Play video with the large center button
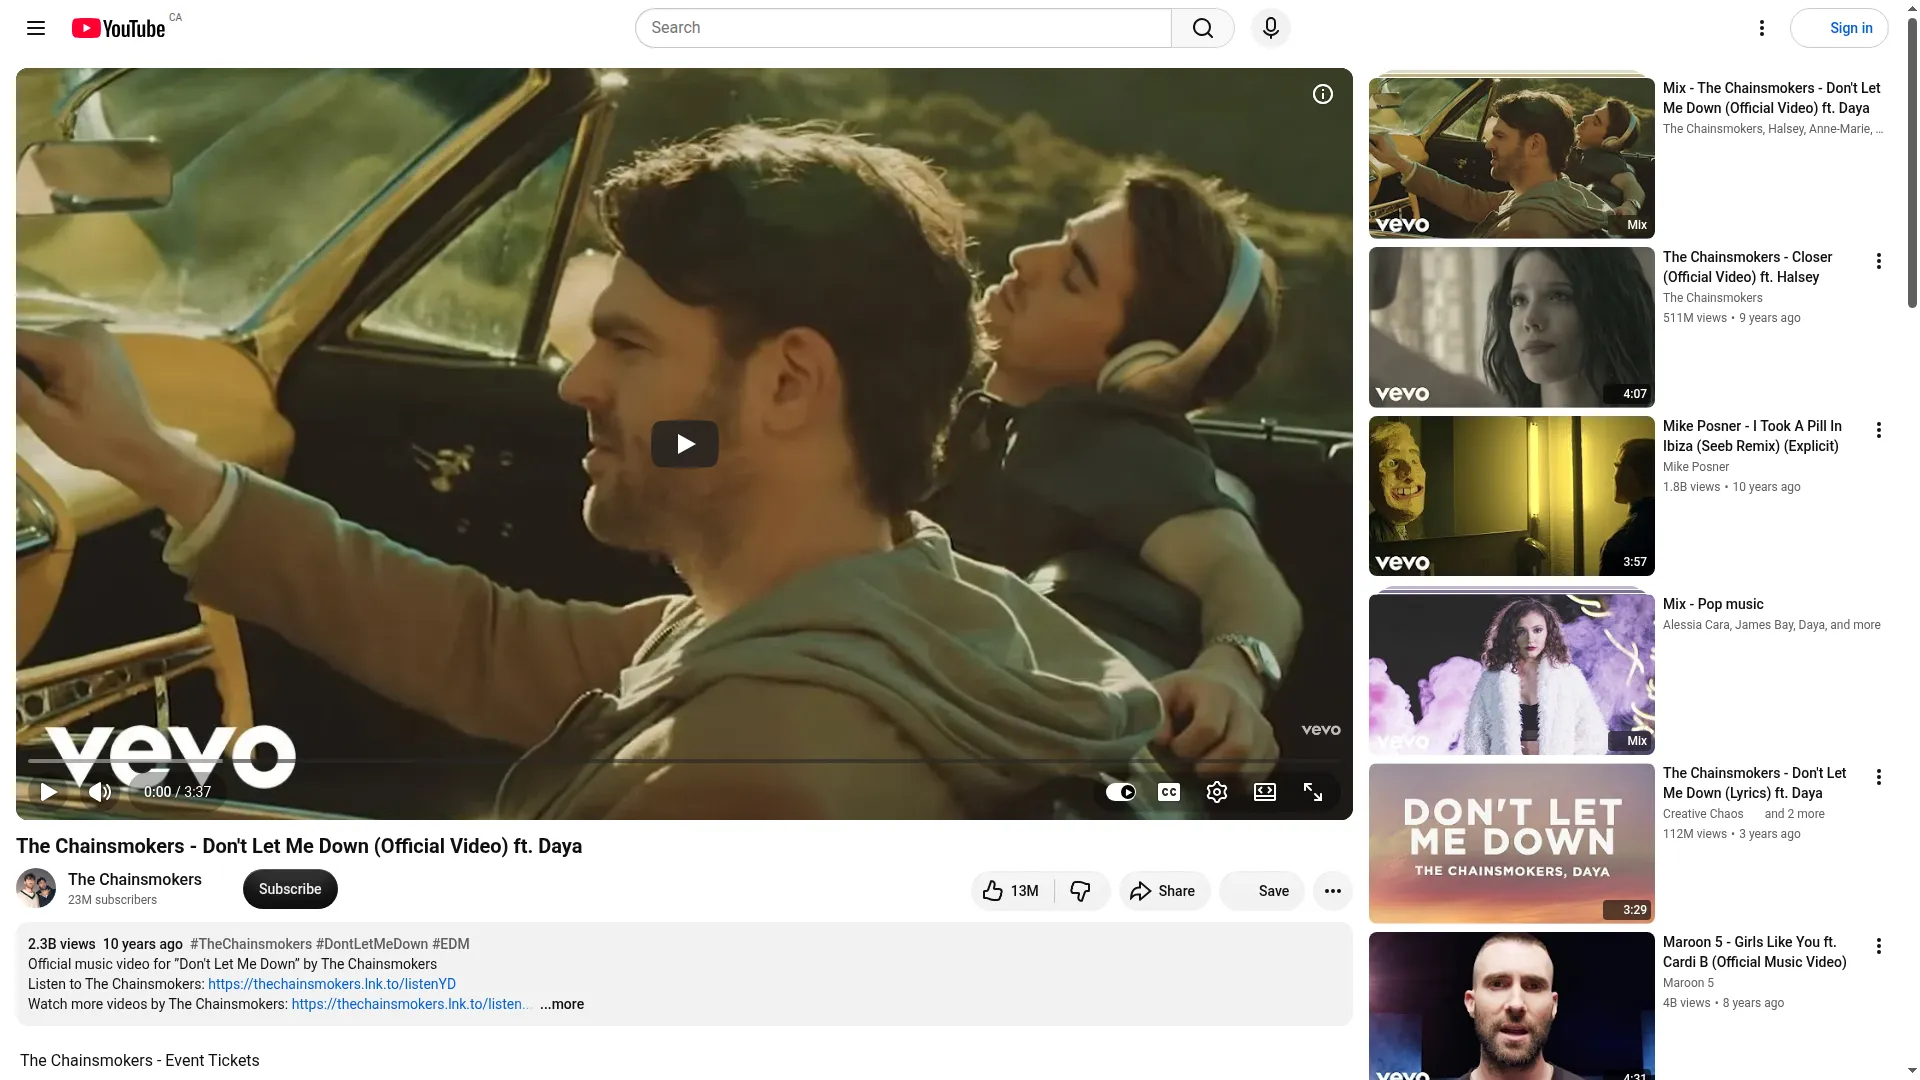The width and height of the screenshot is (1920, 1080). [685, 444]
